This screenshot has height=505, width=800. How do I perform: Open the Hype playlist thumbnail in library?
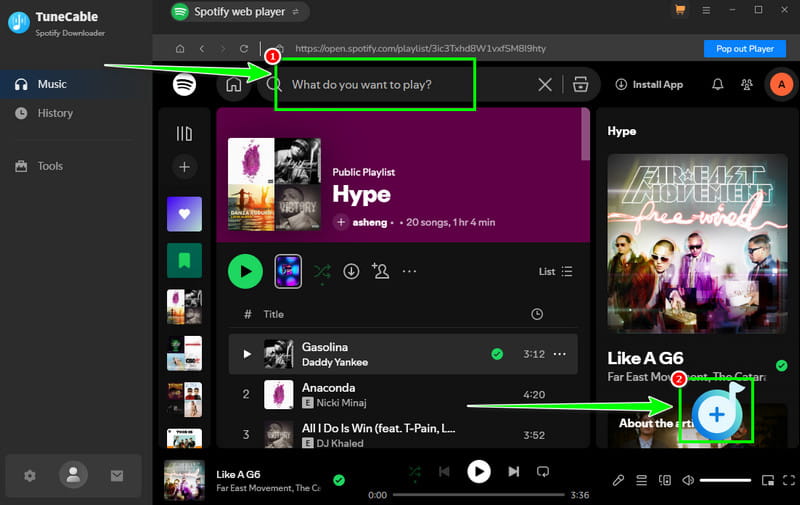click(x=184, y=307)
